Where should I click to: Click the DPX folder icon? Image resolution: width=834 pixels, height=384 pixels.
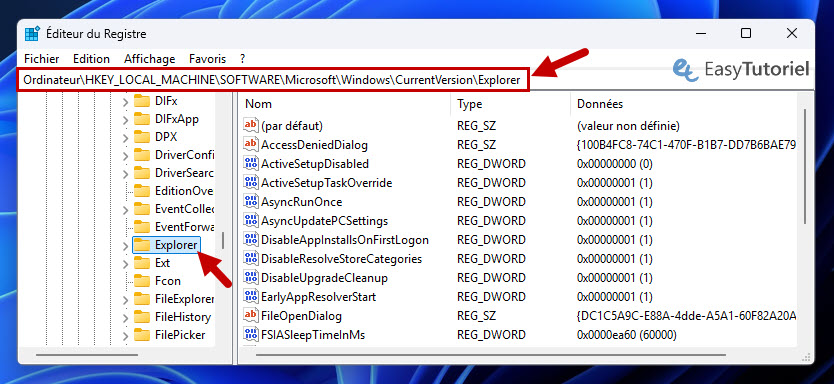[x=141, y=137]
